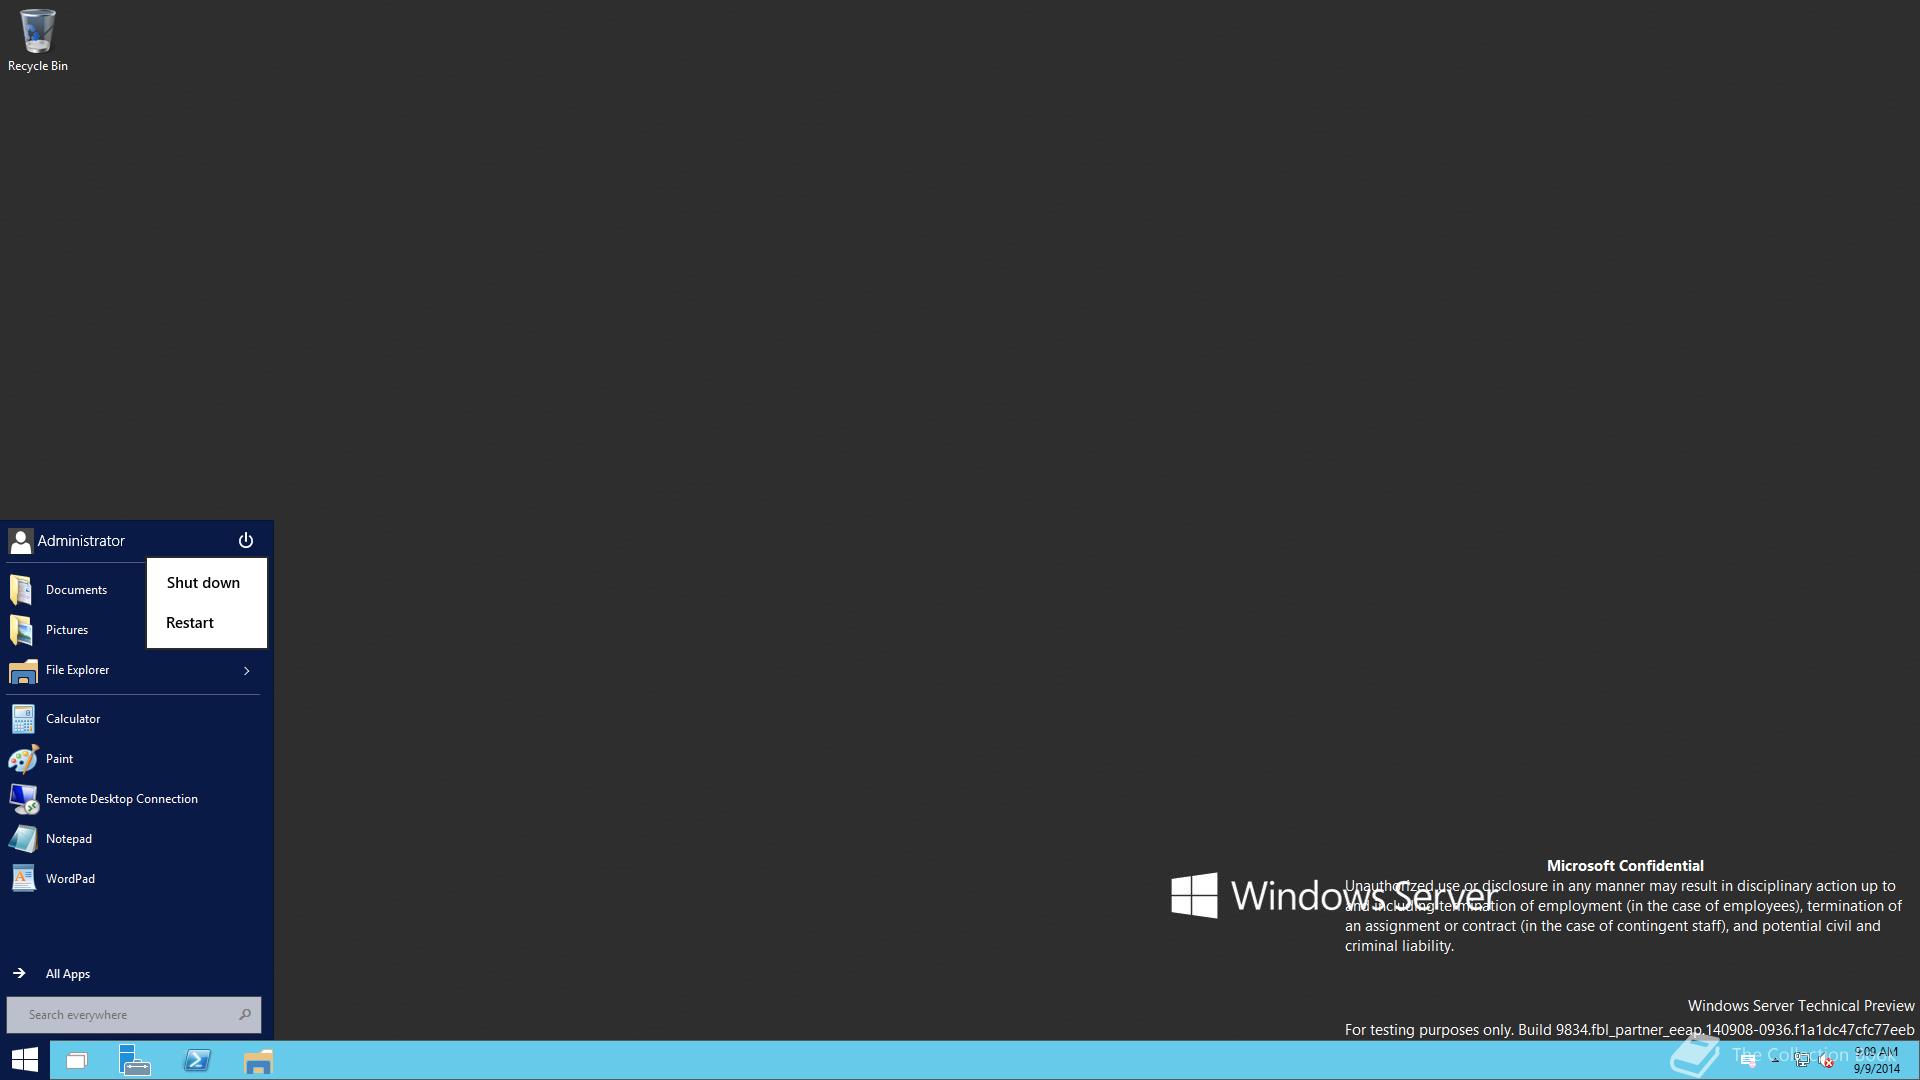The height and width of the screenshot is (1080, 1920).
Task: Choose Restart from power menu
Action: click(x=206, y=623)
